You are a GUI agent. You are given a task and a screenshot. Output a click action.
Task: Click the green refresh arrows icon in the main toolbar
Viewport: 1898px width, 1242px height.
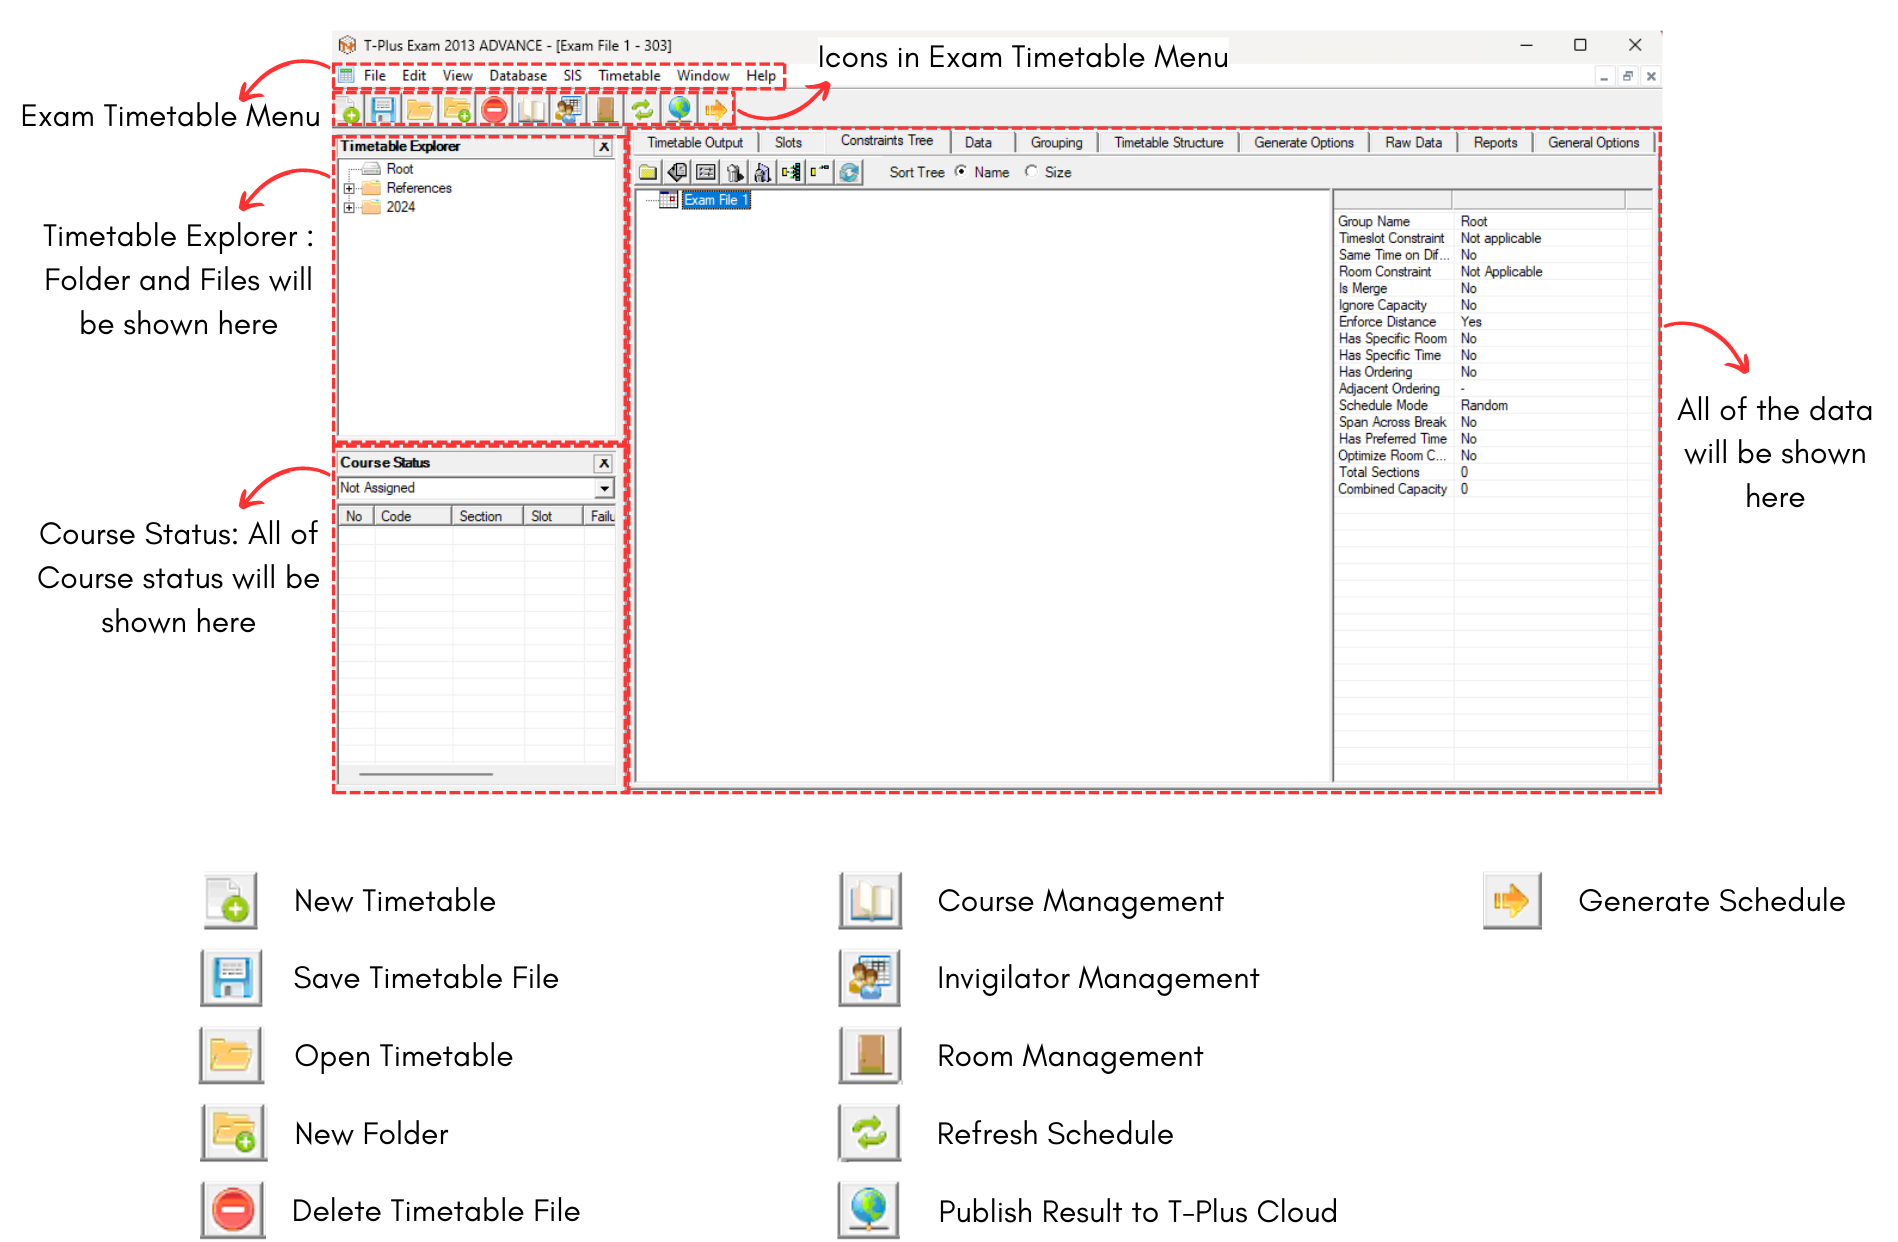tap(642, 109)
